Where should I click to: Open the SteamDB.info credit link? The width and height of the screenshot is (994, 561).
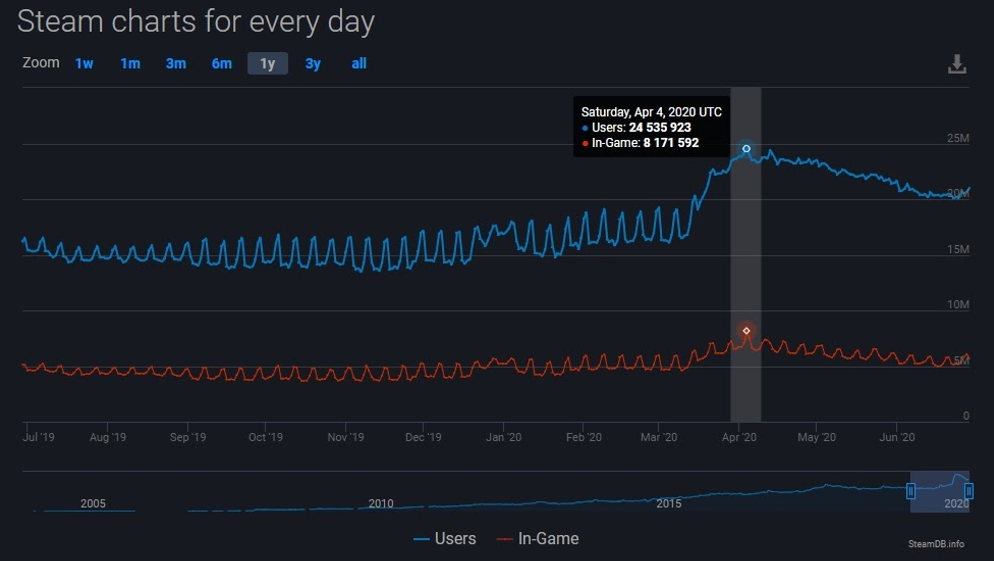pos(936,544)
